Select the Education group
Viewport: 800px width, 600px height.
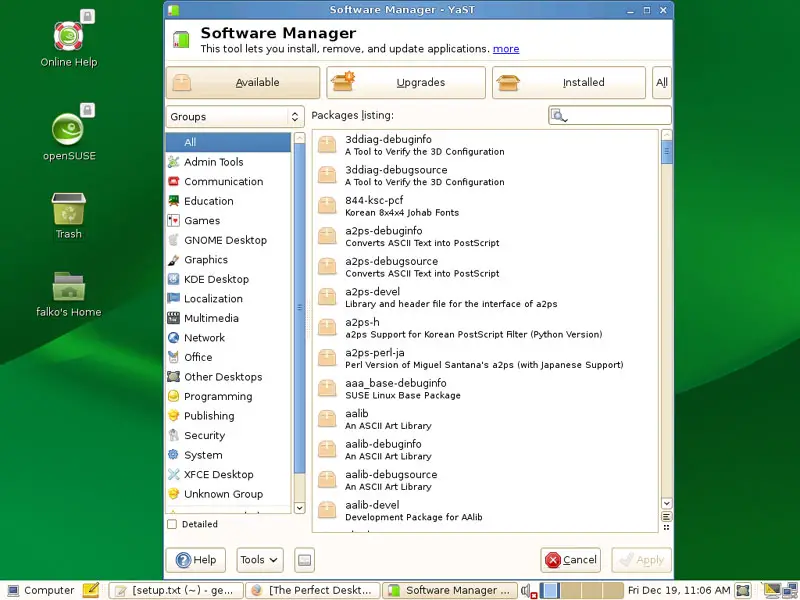click(228, 201)
